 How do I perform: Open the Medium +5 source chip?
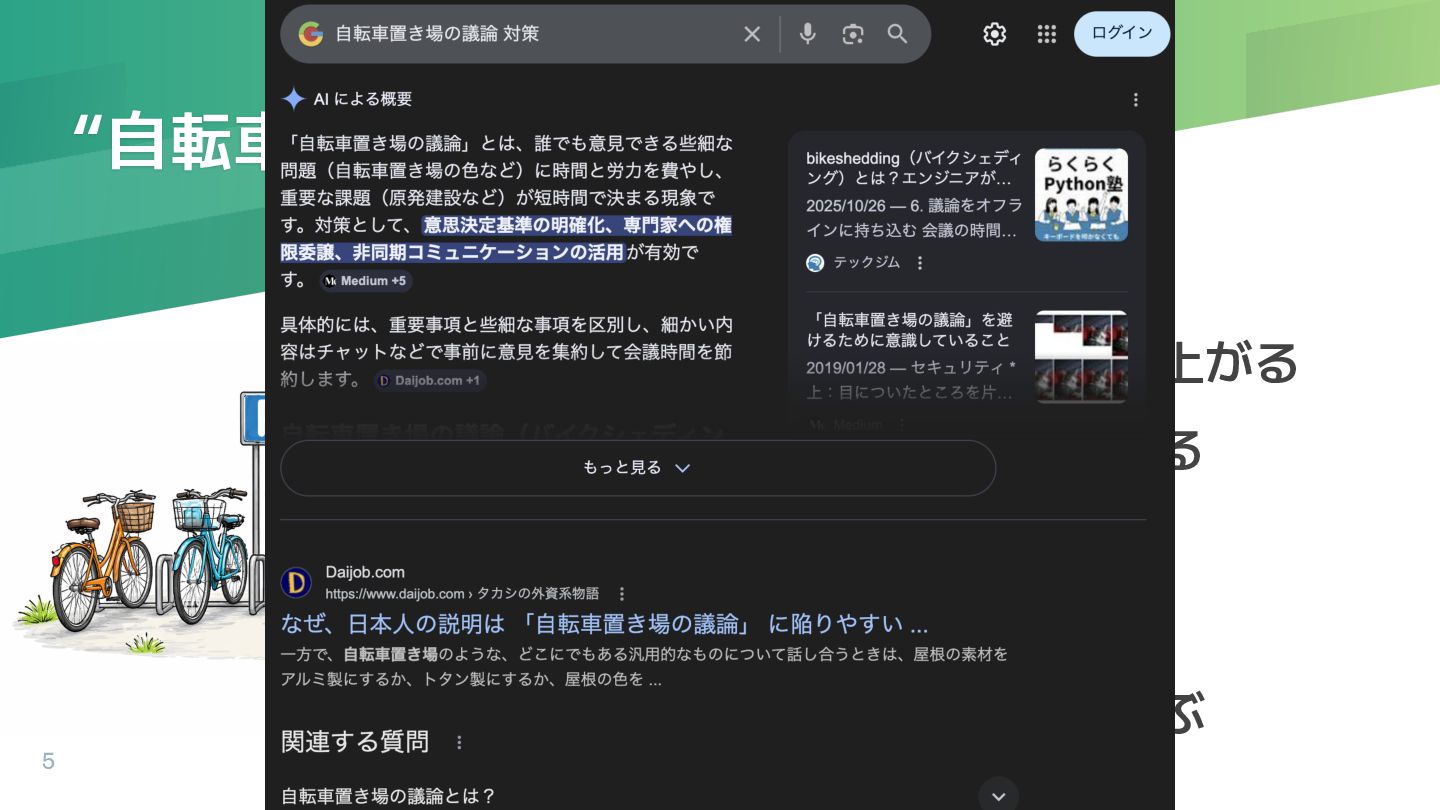(366, 281)
